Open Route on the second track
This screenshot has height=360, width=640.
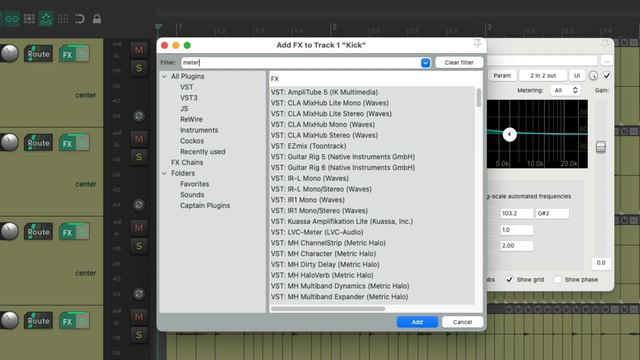(x=38, y=143)
